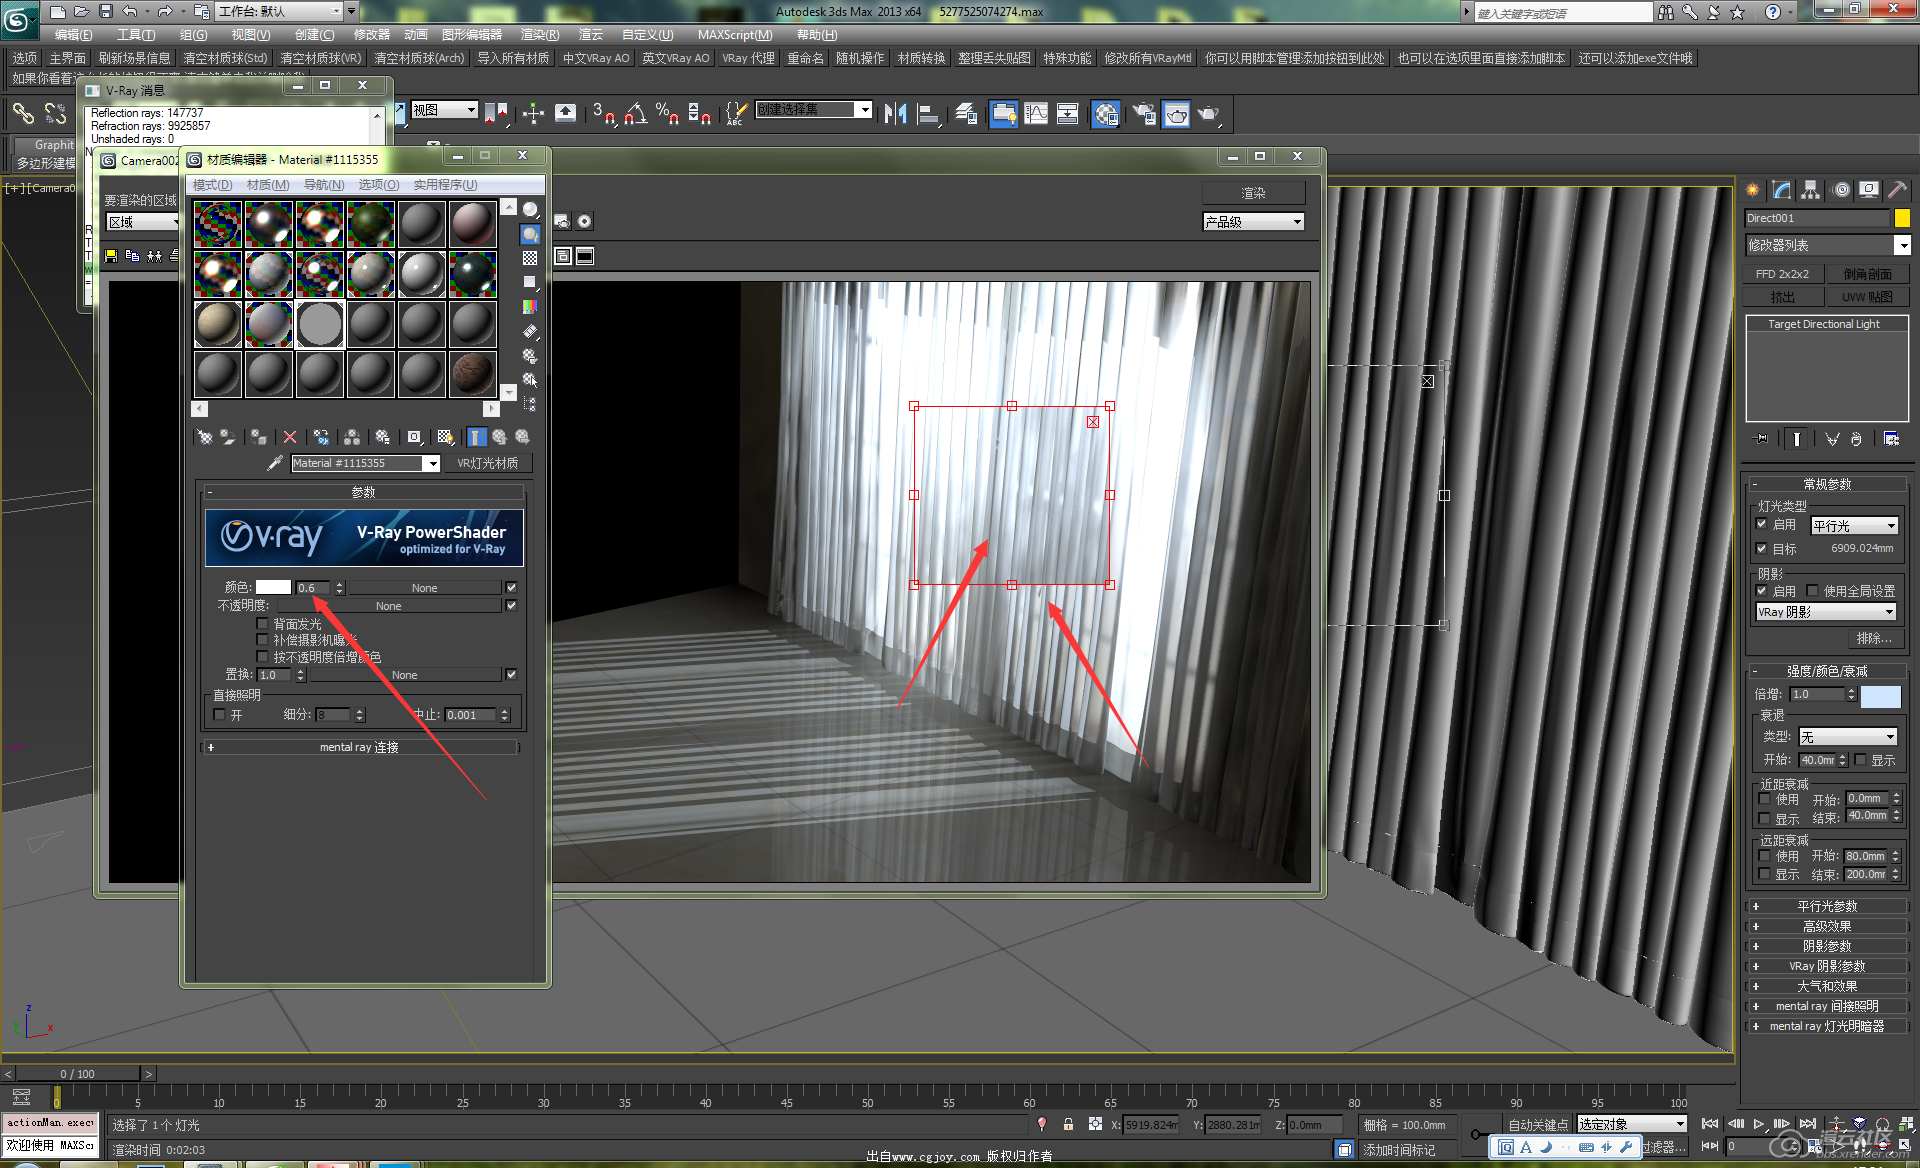This screenshot has height=1168, width=1920.
Task: Open the Utilities hammer panel tab
Action: tap(1897, 189)
